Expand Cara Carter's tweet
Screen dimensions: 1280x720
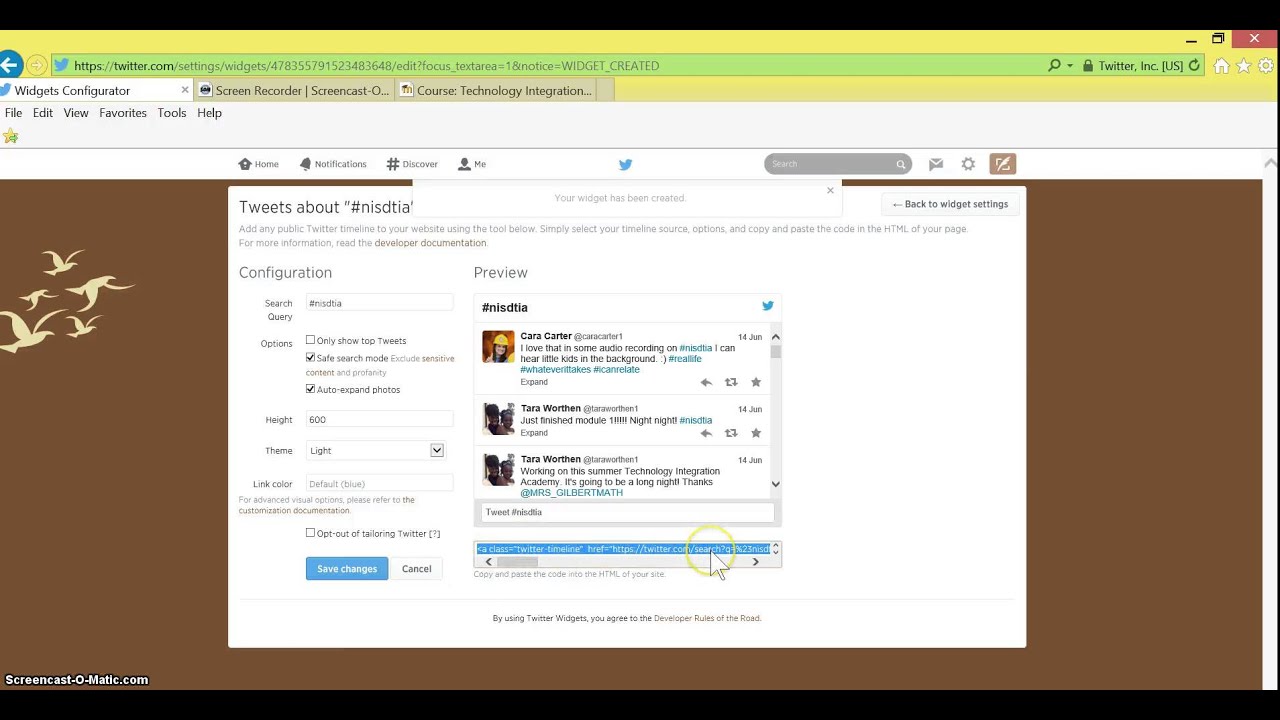(x=534, y=382)
